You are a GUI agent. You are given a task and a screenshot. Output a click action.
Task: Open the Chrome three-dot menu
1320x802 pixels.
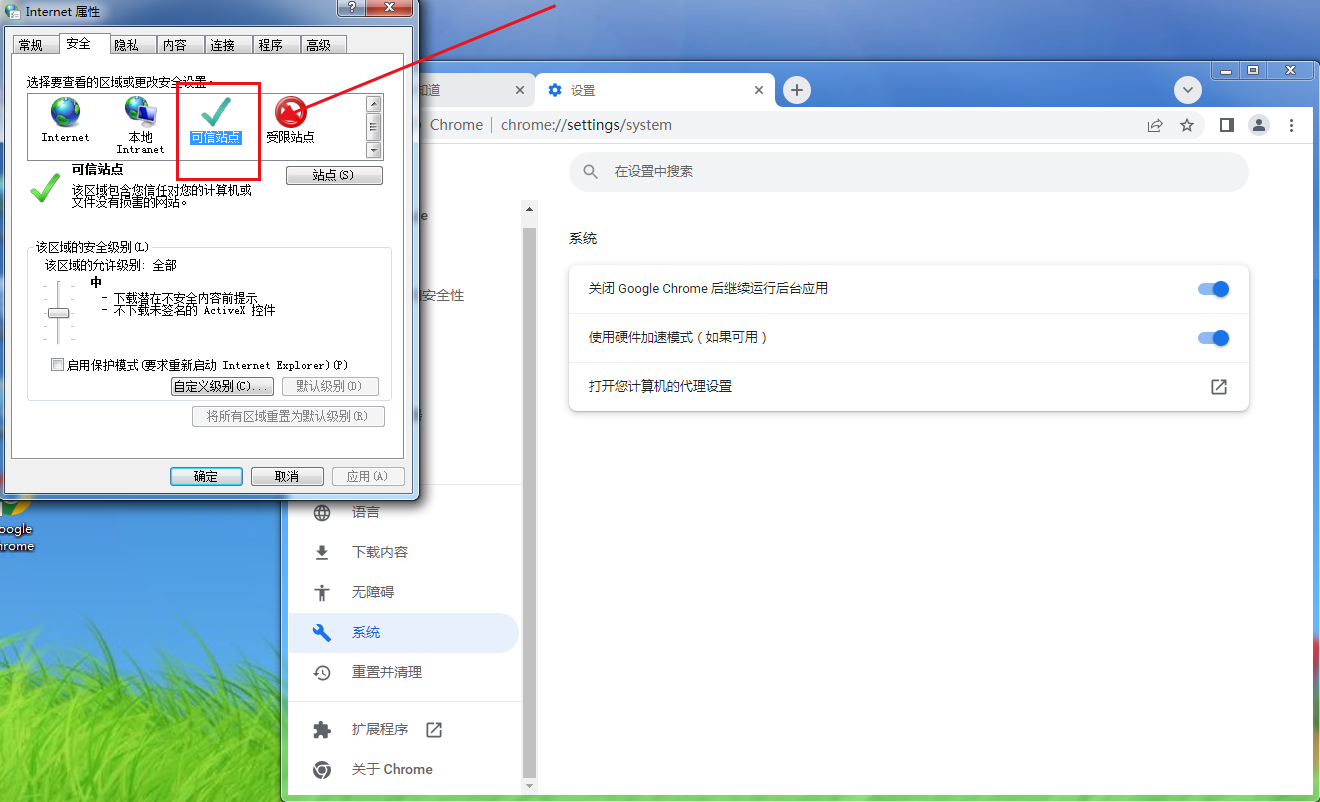tap(1292, 125)
